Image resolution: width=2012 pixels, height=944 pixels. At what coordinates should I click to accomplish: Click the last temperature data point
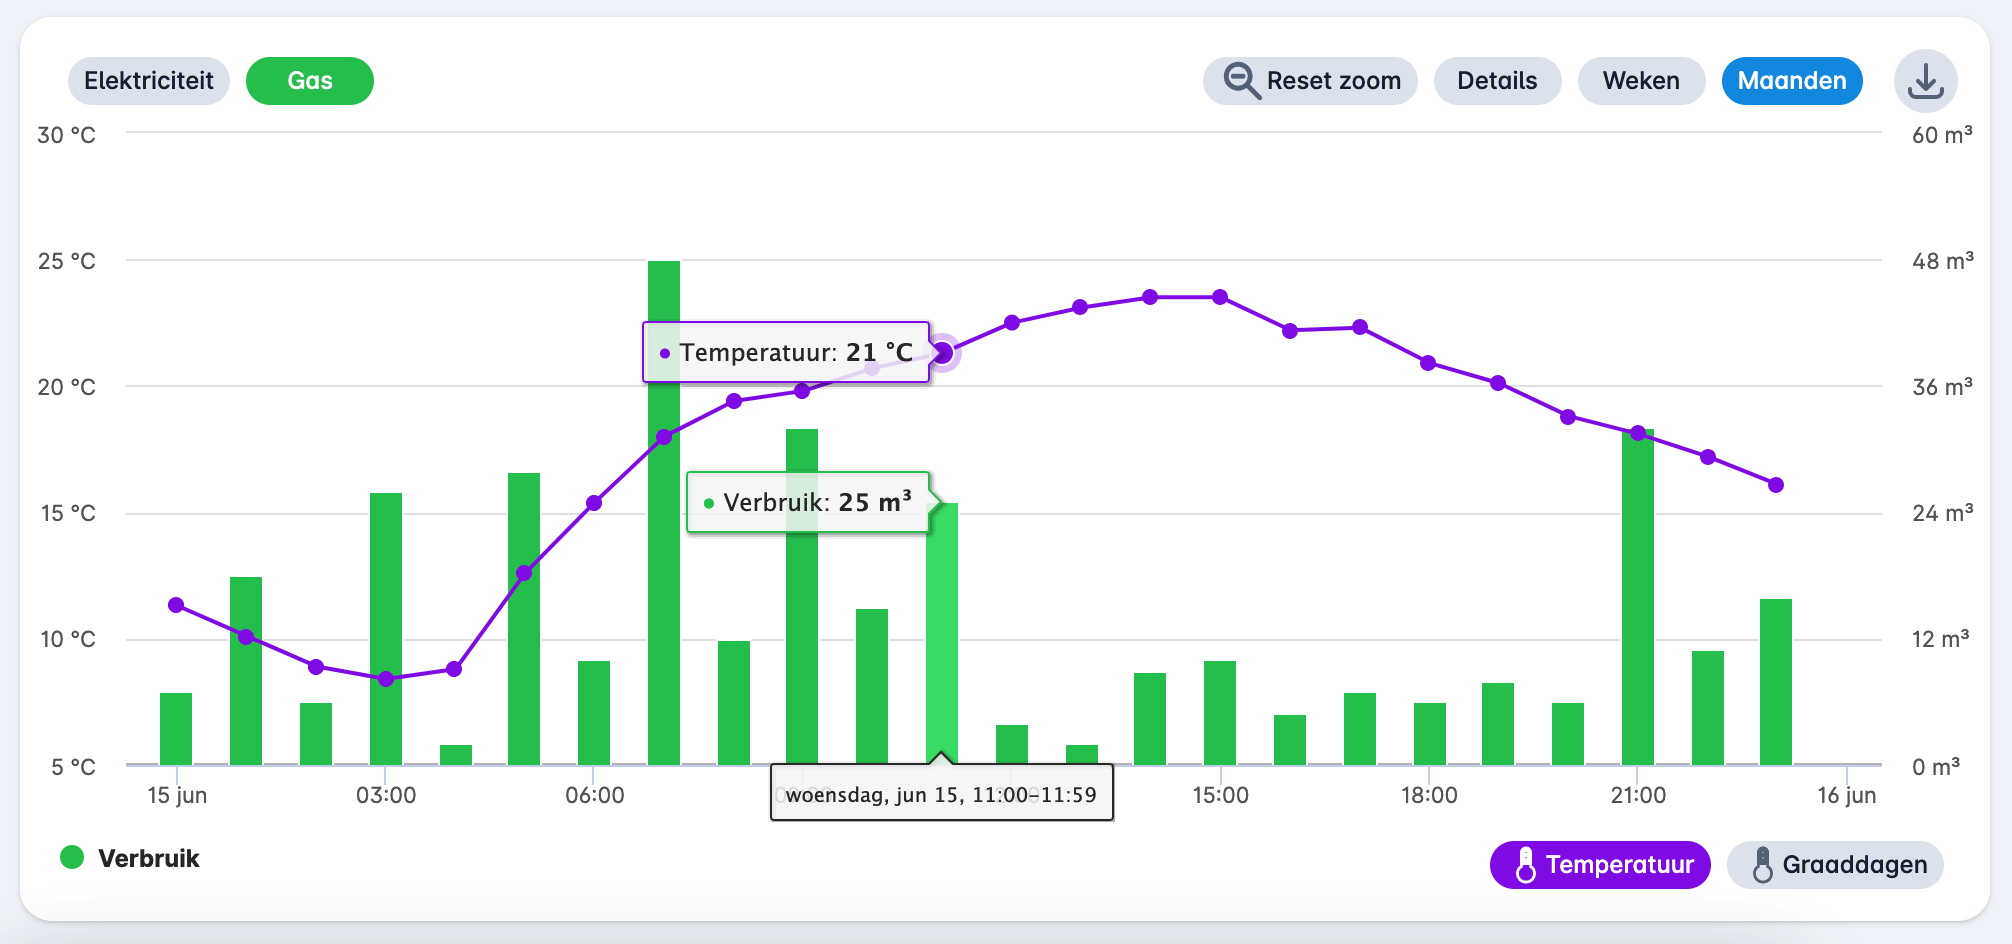[1776, 485]
